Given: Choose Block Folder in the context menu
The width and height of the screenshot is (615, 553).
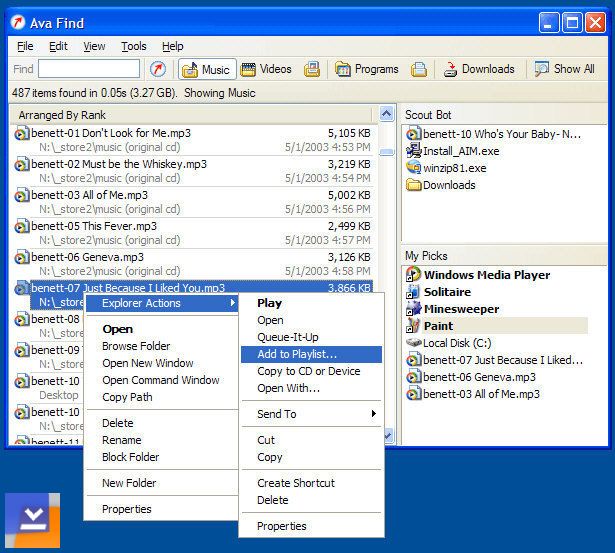Looking at the screenshot, I should click(162, 457).
